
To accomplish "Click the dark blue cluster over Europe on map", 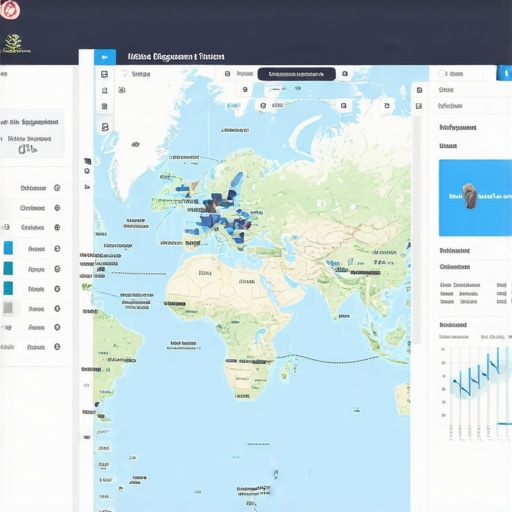I will pos(223,213).
